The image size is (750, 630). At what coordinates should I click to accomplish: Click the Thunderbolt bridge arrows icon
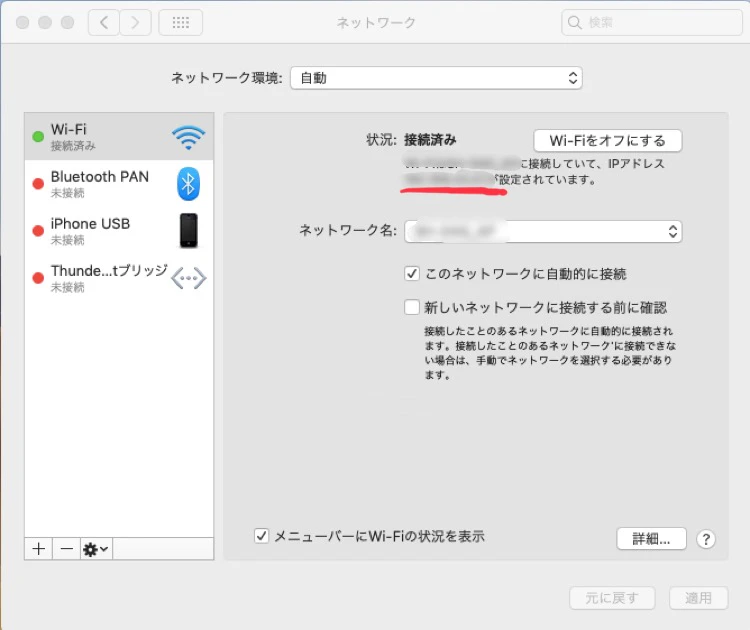pos(188,278)
